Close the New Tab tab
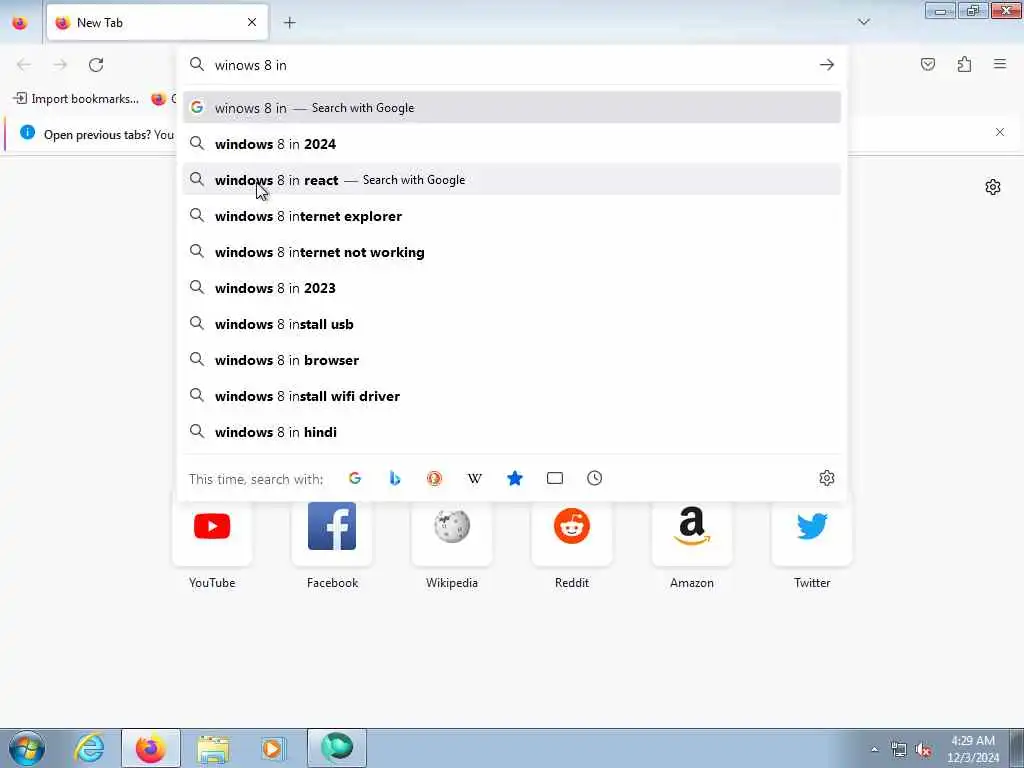Screen dimensions: 1024x768 click(252, 22)
